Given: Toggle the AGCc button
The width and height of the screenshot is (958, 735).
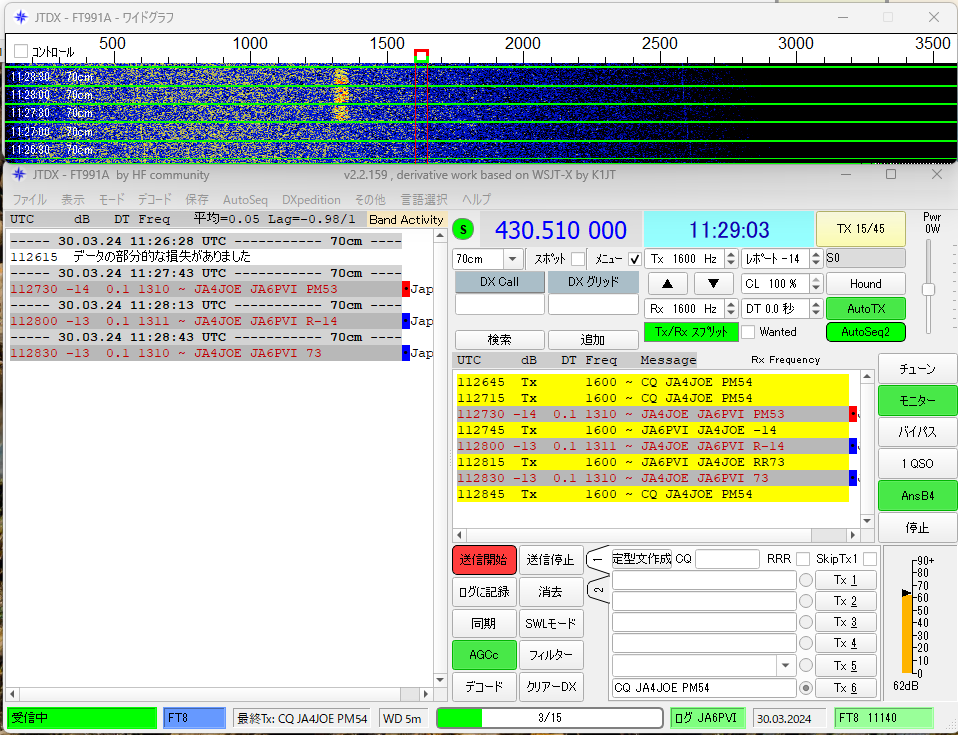Looking at the screenshot, I should [484, 655].
